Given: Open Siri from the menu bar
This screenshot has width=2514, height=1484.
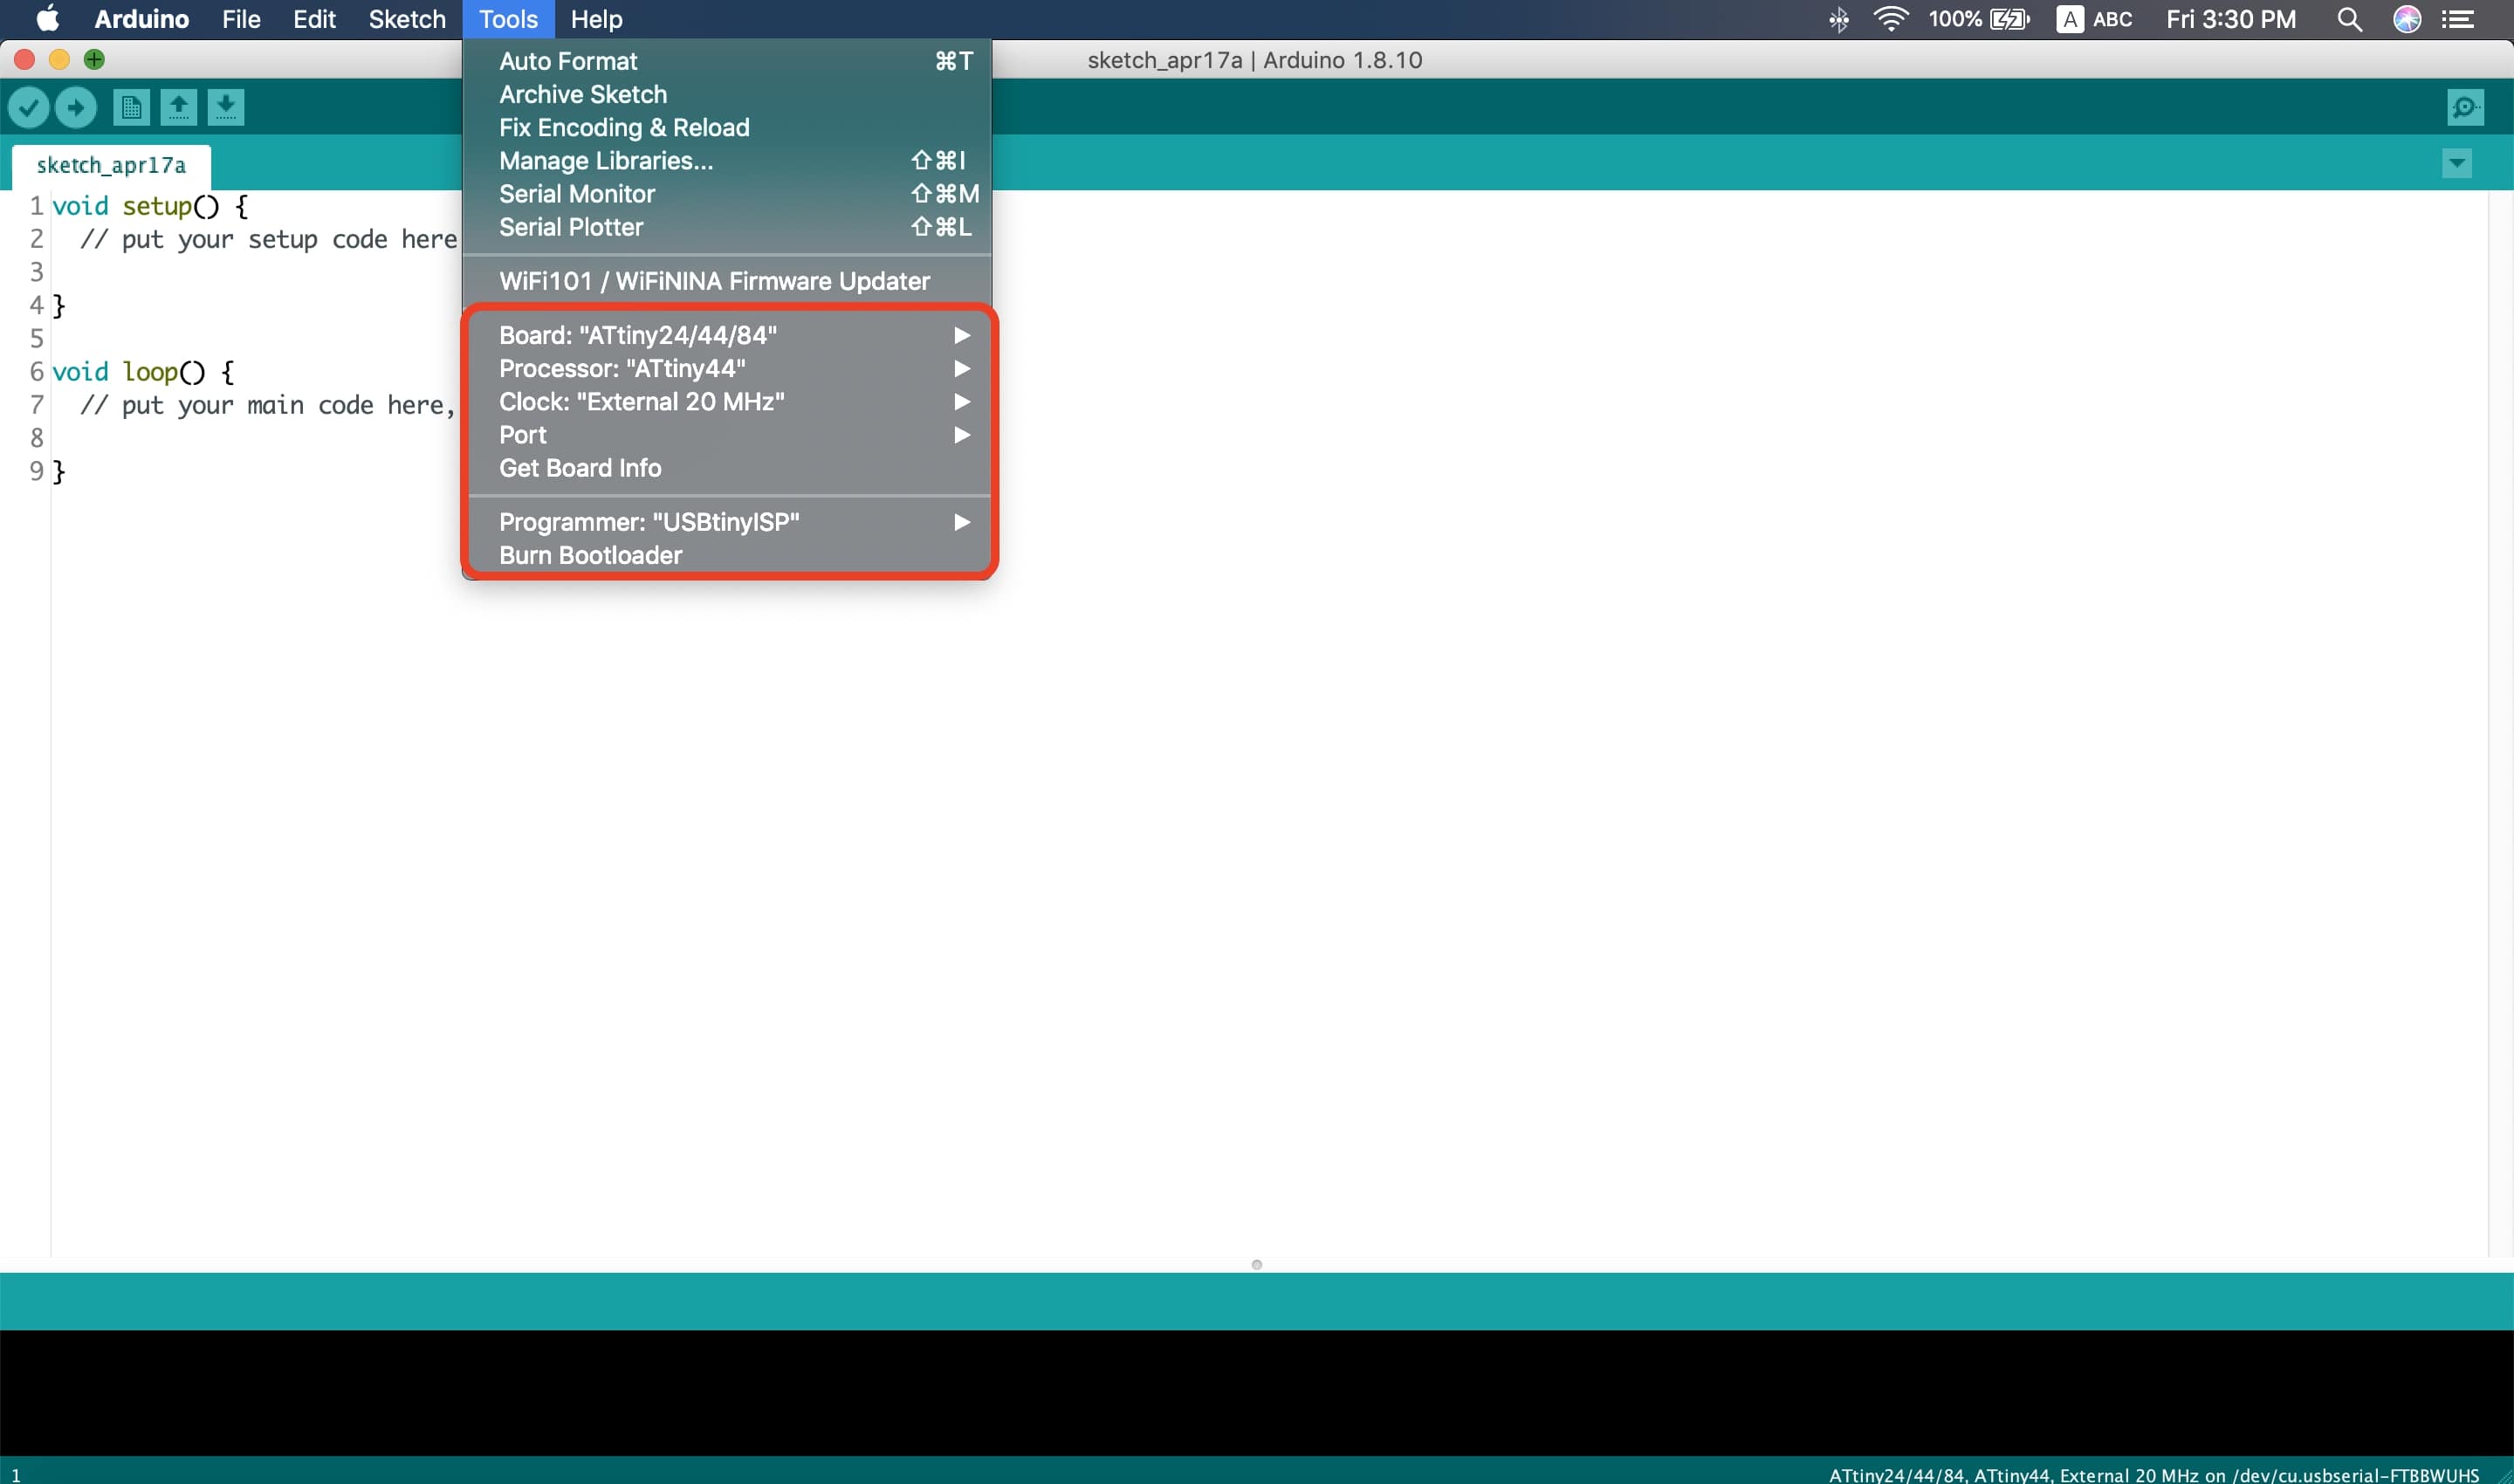Looking at the screenshot, I should pos(2407,19).
